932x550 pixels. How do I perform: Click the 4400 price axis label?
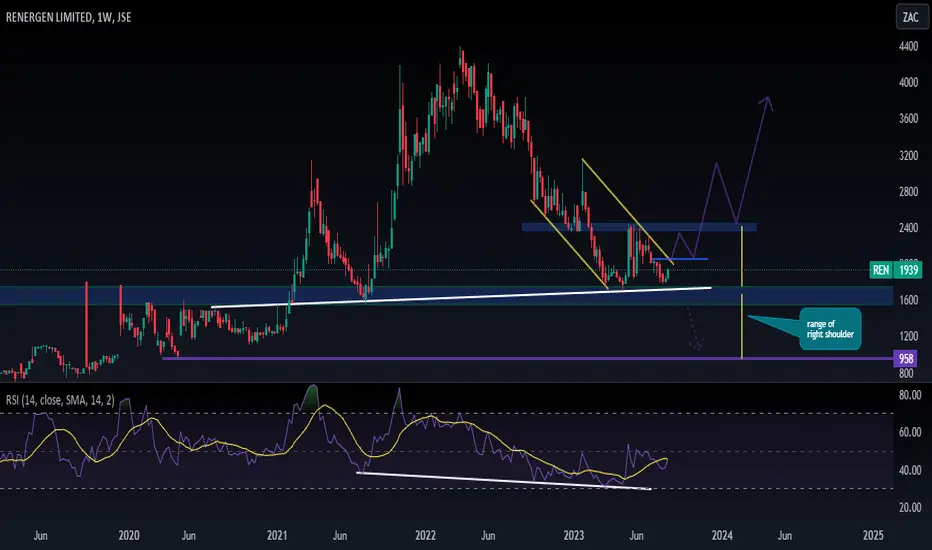908,46
